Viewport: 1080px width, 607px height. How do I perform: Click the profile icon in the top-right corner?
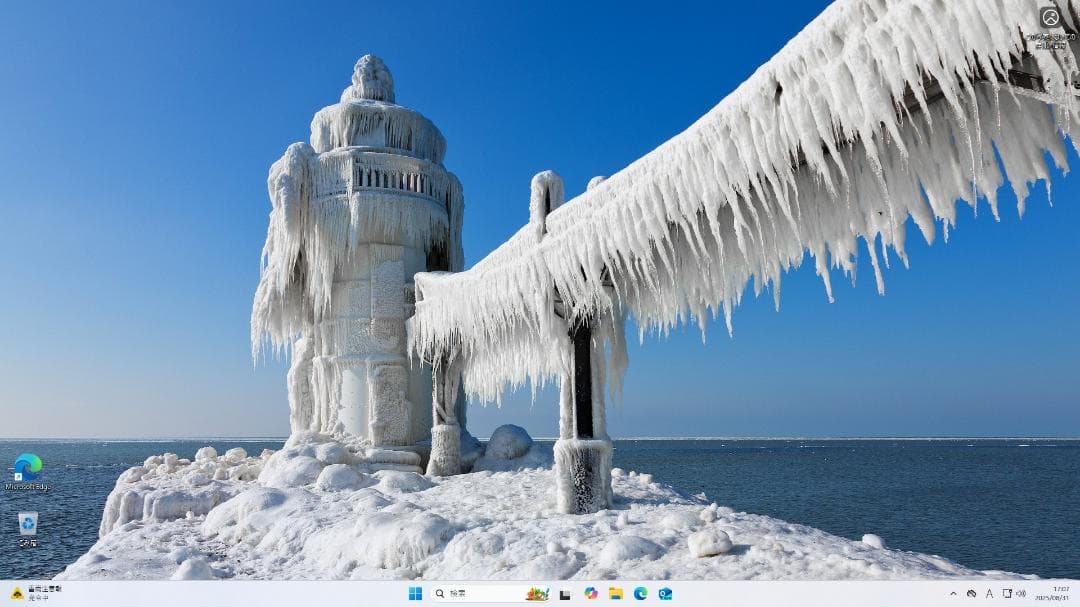(1049, 18)
